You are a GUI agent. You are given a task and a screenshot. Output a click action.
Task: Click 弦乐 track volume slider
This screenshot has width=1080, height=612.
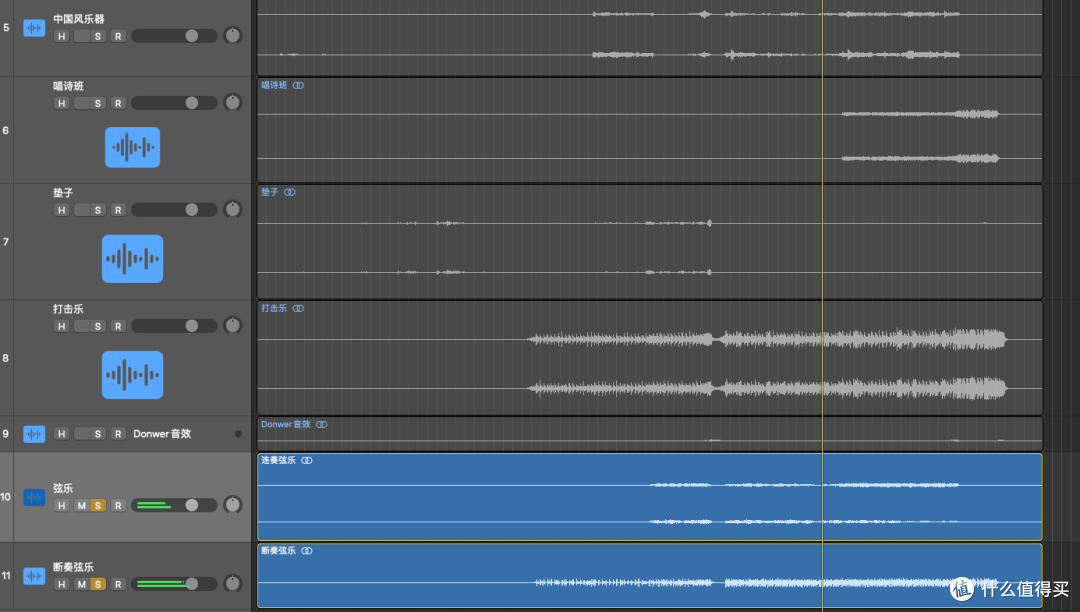(174, 505)
